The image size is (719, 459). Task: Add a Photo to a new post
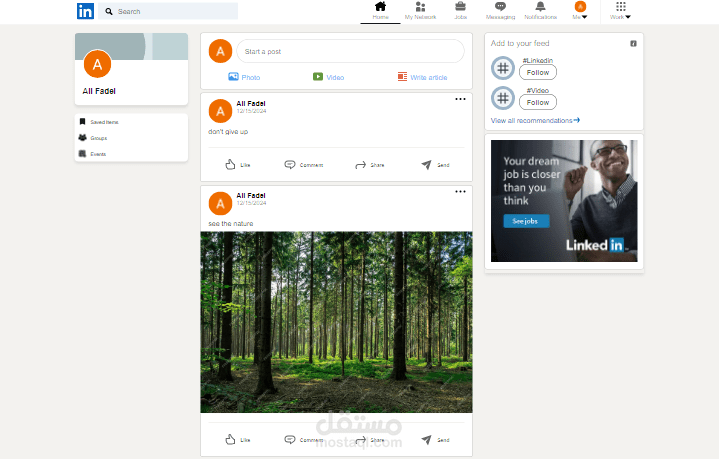(x=244, y=77)
